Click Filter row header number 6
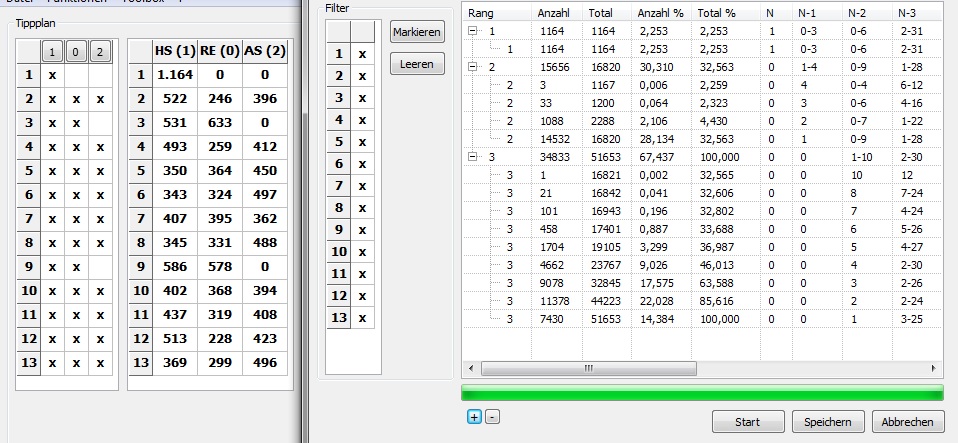Image resolution: width=958 pixels, height=443 pixels. 338,164
